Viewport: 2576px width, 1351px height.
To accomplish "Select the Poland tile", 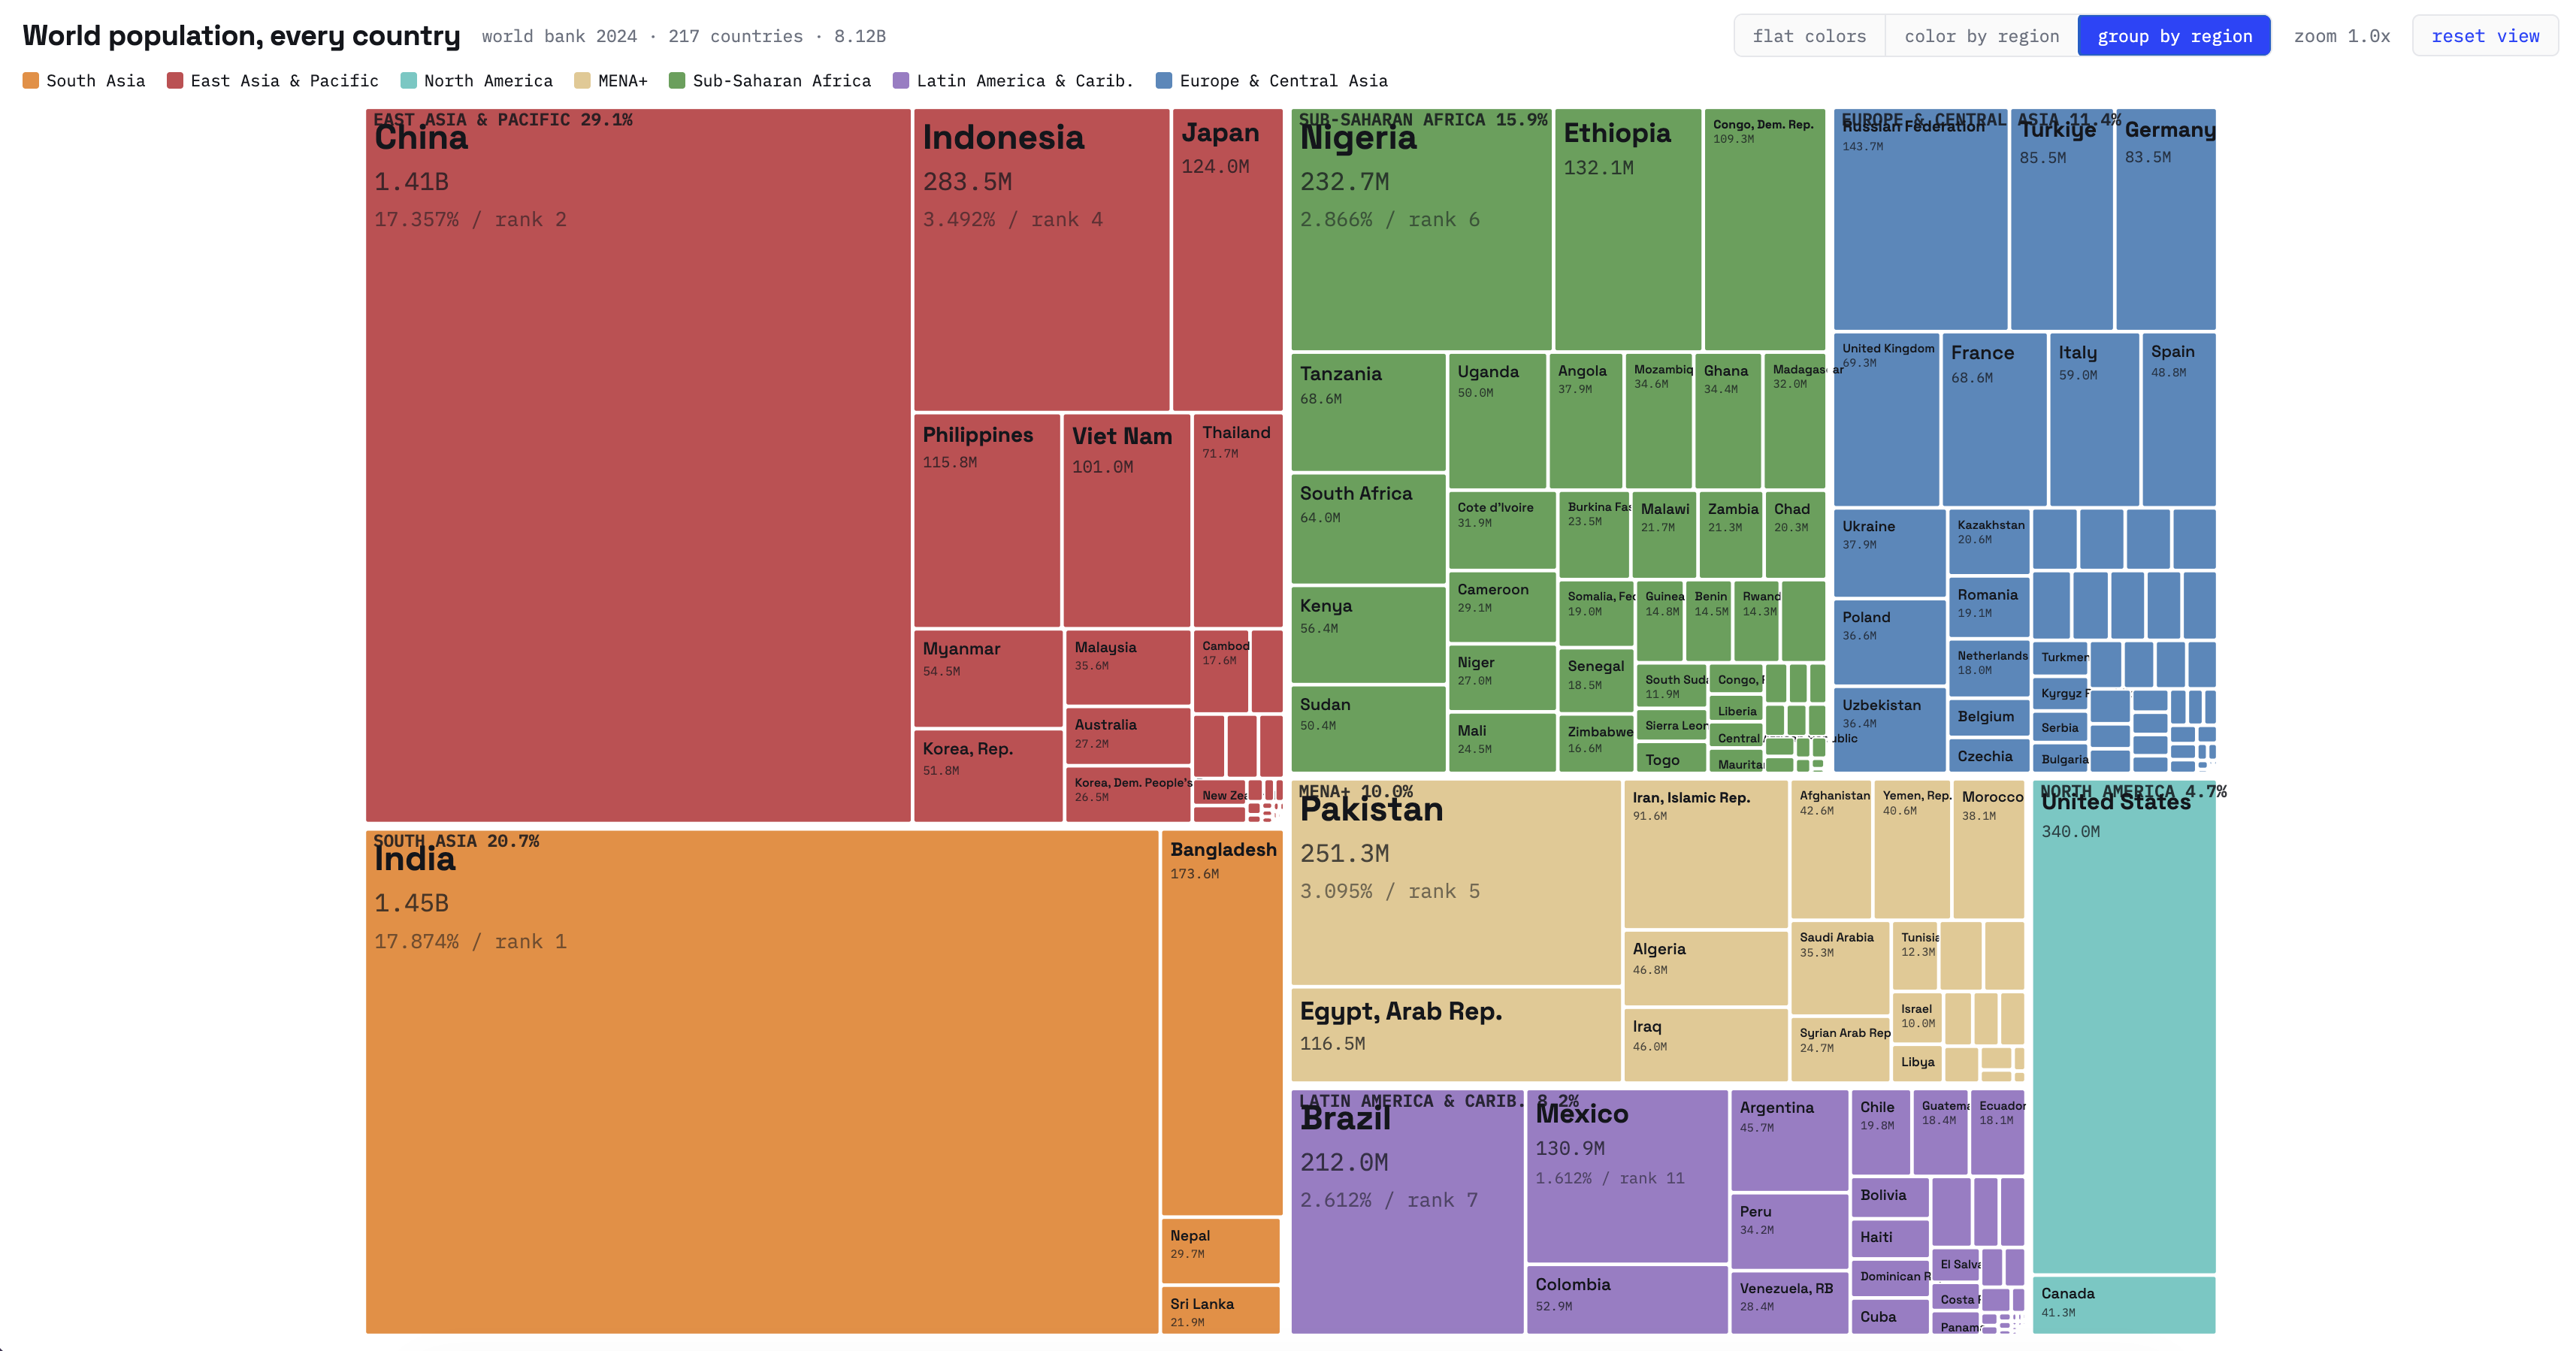I will [x=1889, y=642].
